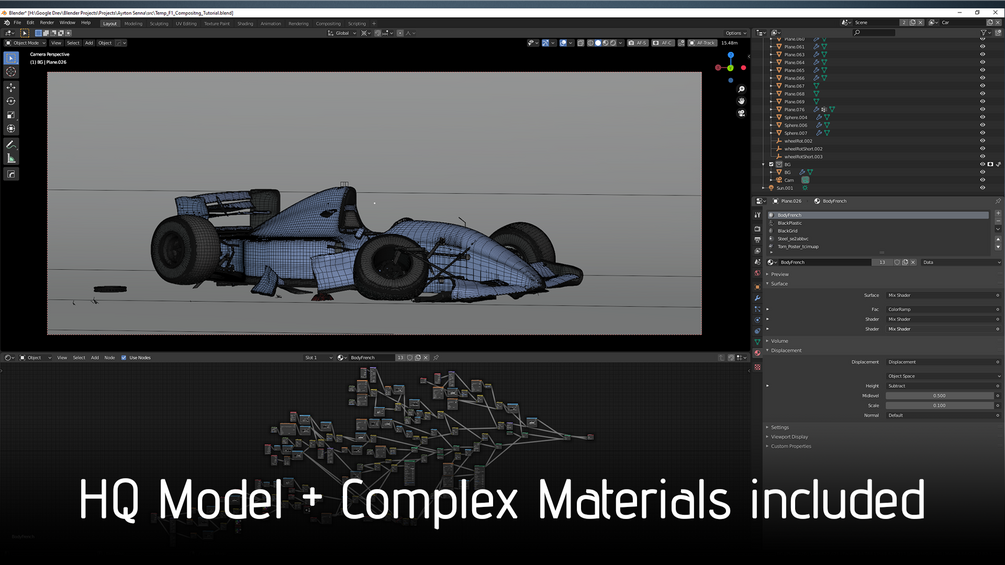Image resolution: width=1005 pixels, height=565 pixels.
Task: Expand the Settings panel
Action: click(x=779, y=427)
